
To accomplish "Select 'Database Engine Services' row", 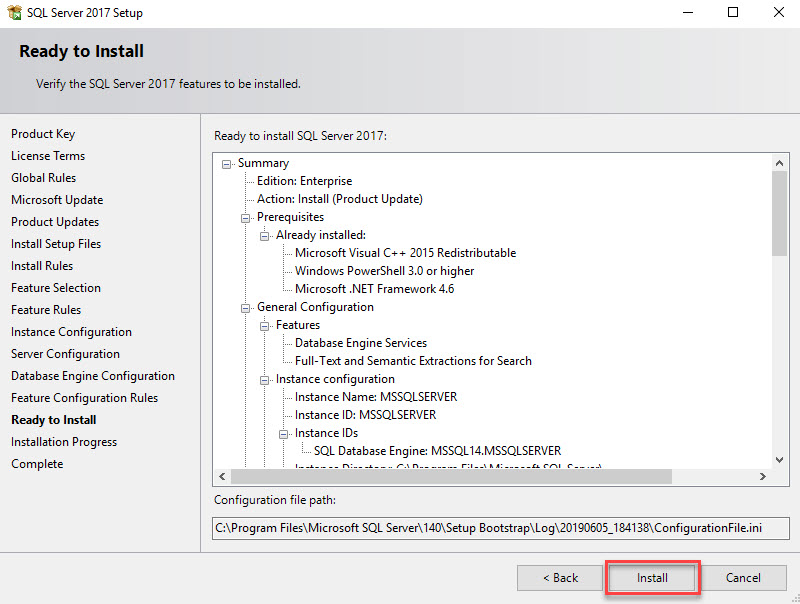I will [361, 343].
